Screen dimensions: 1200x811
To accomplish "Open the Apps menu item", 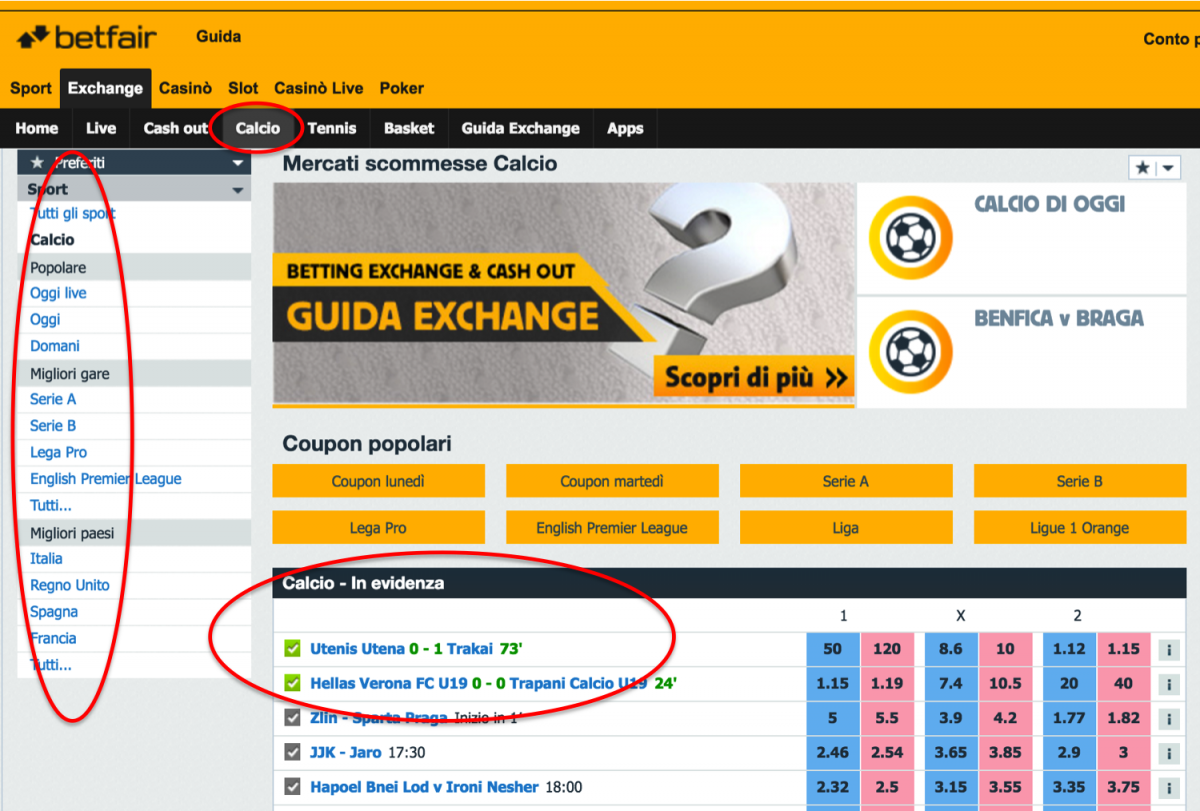I will click(625, 128).
